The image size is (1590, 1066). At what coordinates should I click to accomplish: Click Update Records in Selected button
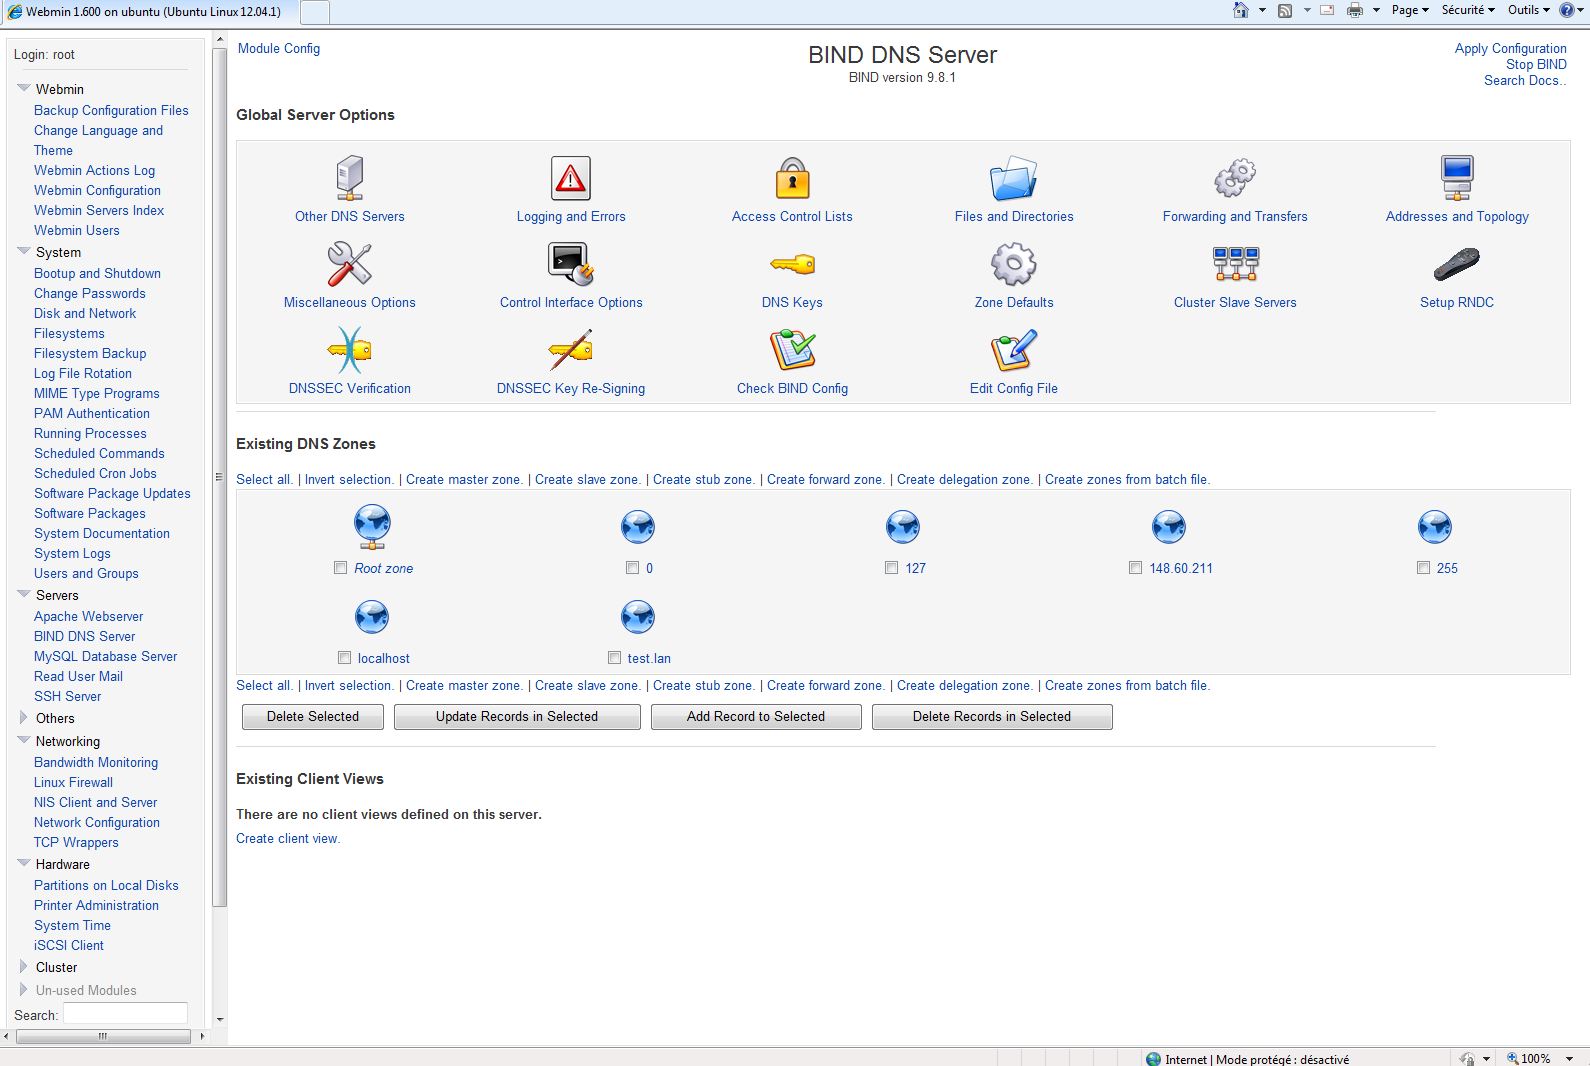(x=517, y=717)
